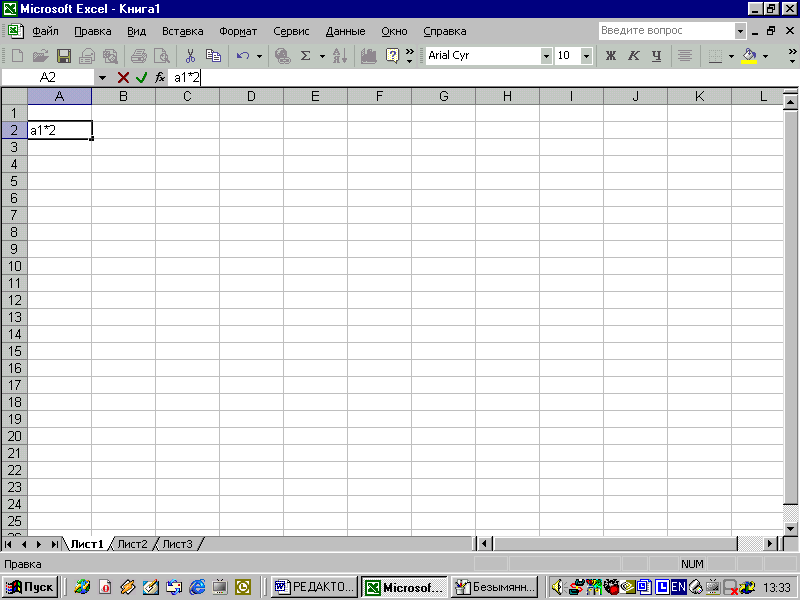Select row header 10
Image resolution: width=800 pixels, height=600 pixels.
point(14,266)
